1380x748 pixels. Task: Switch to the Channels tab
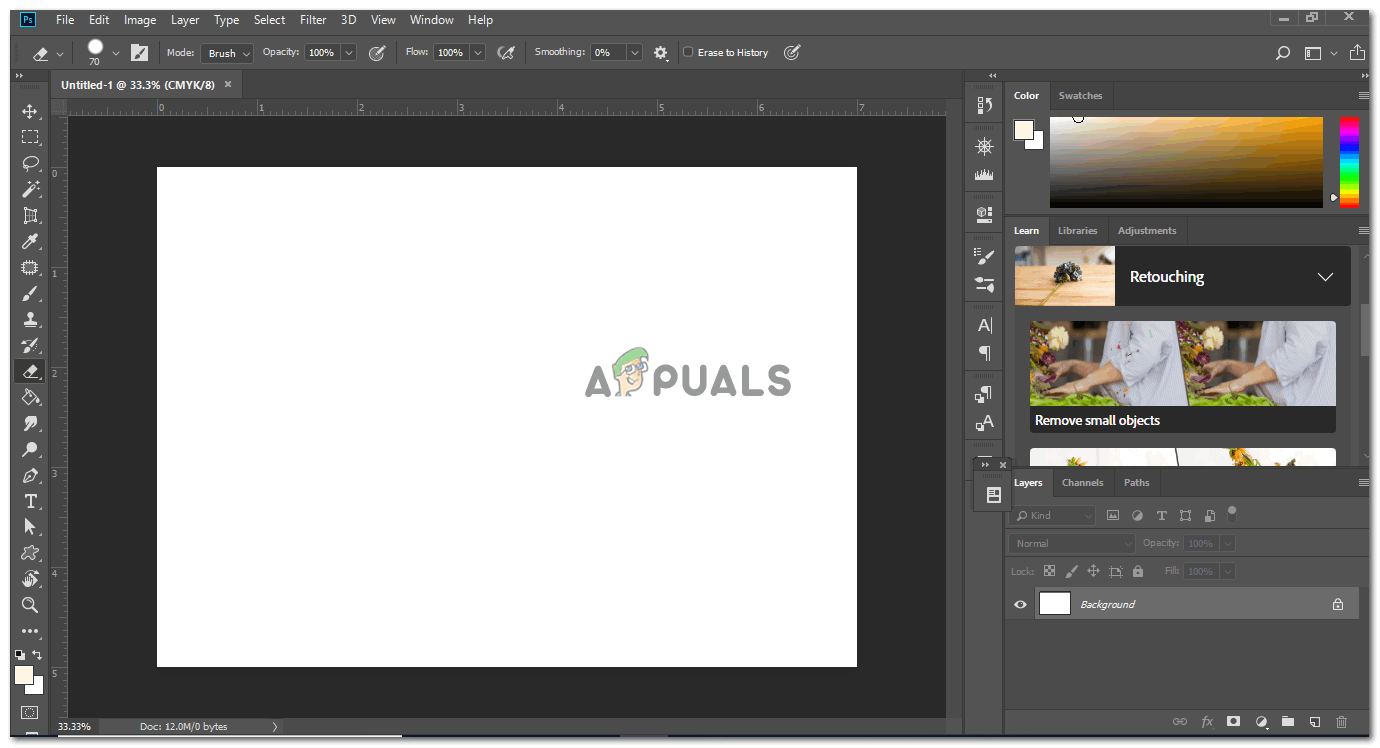(x=1082, y=482)
